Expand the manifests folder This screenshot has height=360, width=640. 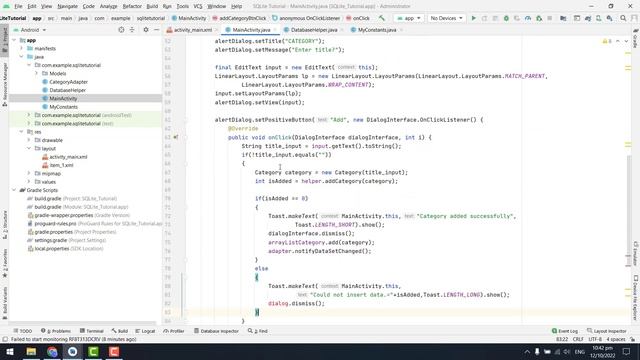(22, 48)
